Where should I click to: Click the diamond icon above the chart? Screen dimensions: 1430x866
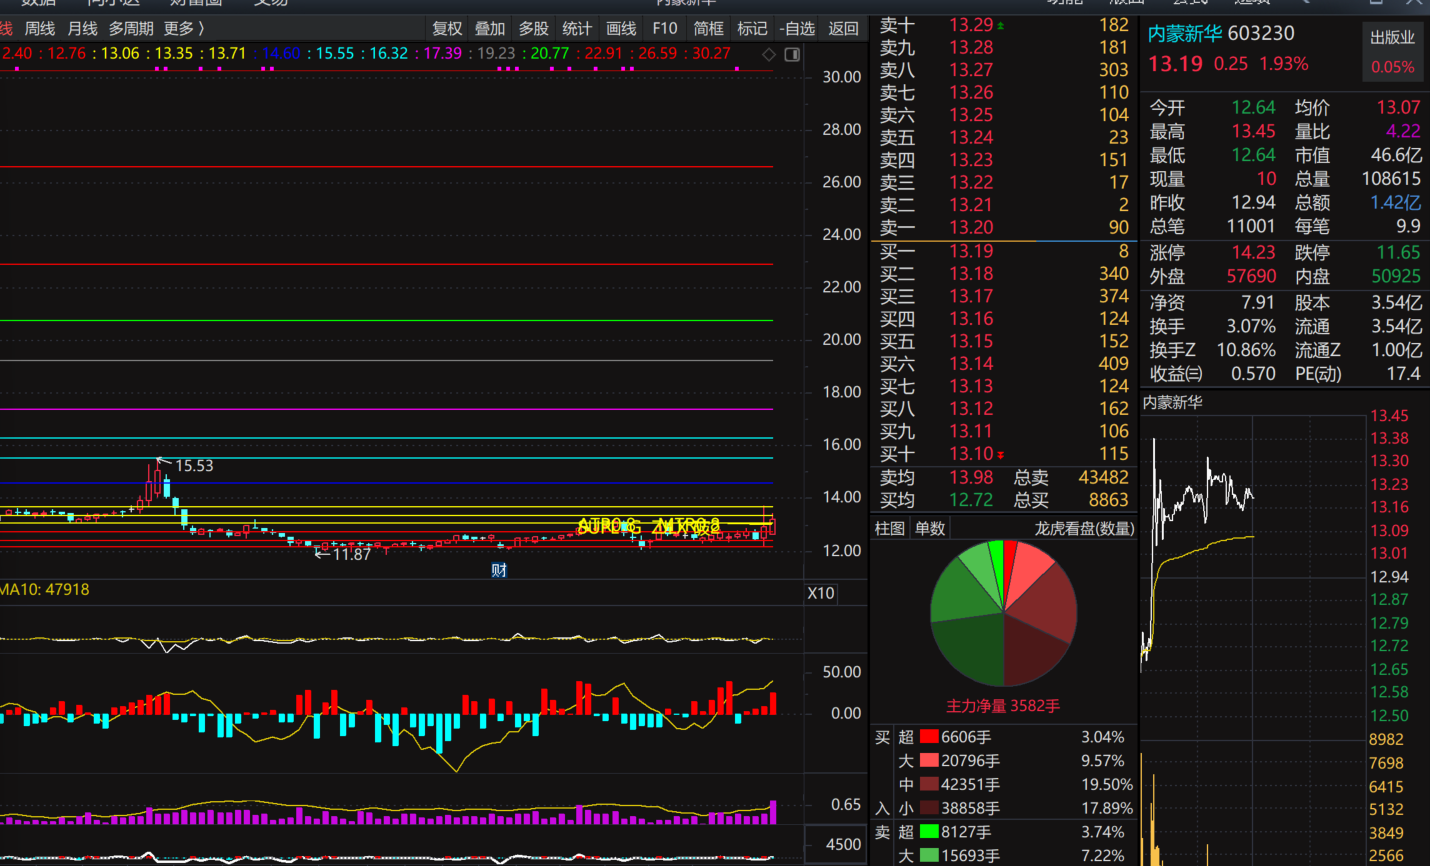pyautogui.click(x=769, y=54)
